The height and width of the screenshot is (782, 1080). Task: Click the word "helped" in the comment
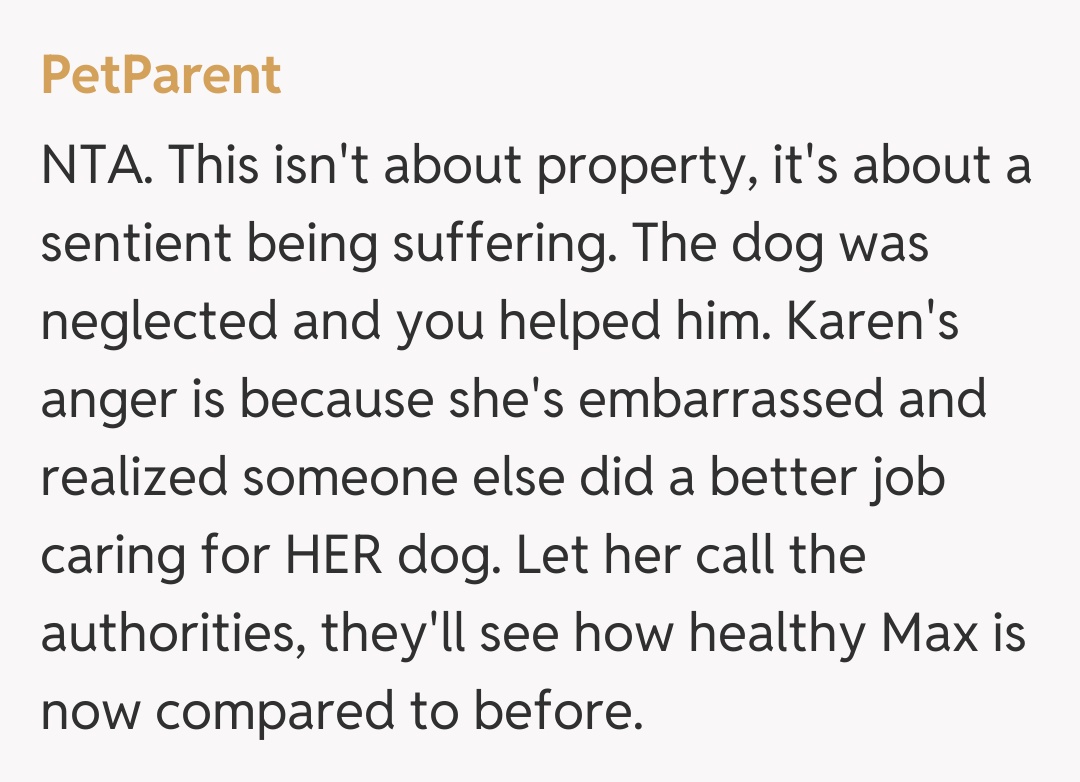pos(562,323)
